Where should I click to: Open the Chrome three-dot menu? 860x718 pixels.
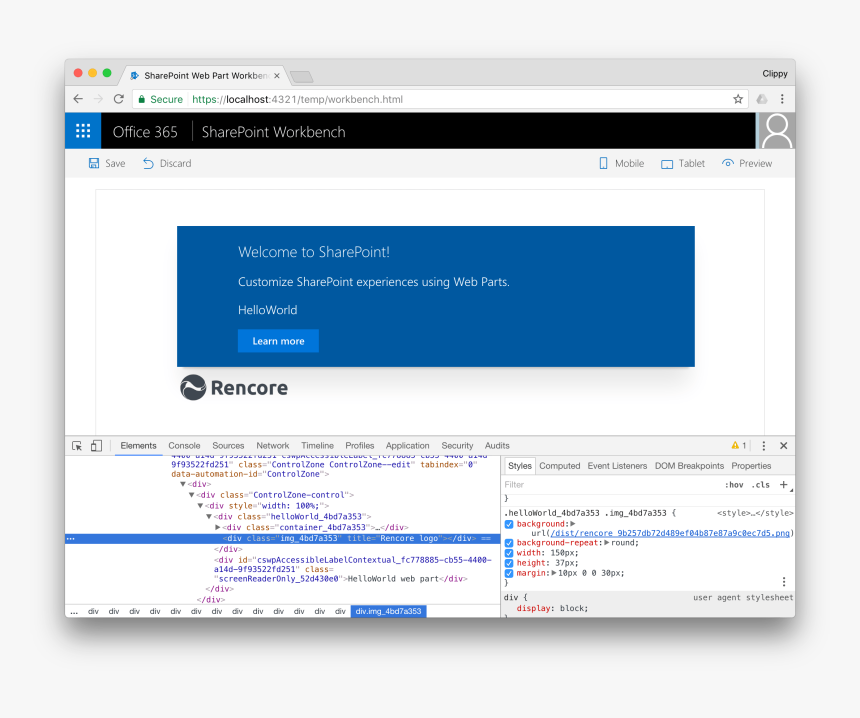click(782, 99)
